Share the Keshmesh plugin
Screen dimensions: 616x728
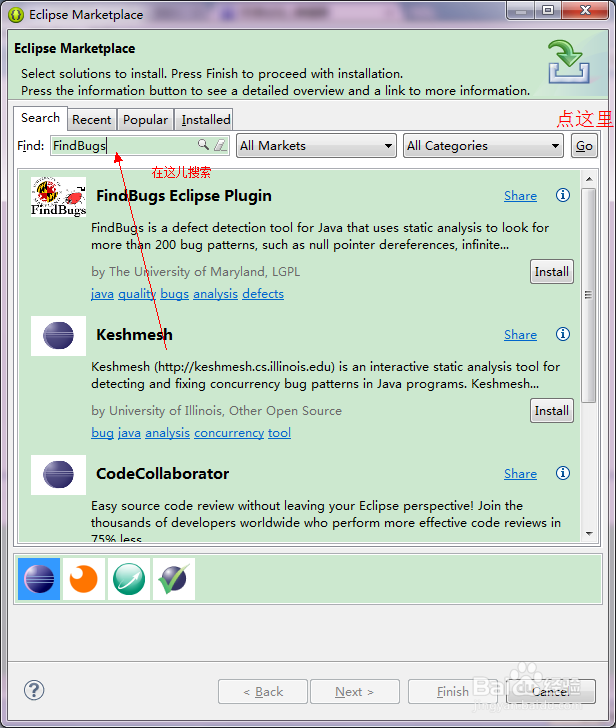point(520,335)
